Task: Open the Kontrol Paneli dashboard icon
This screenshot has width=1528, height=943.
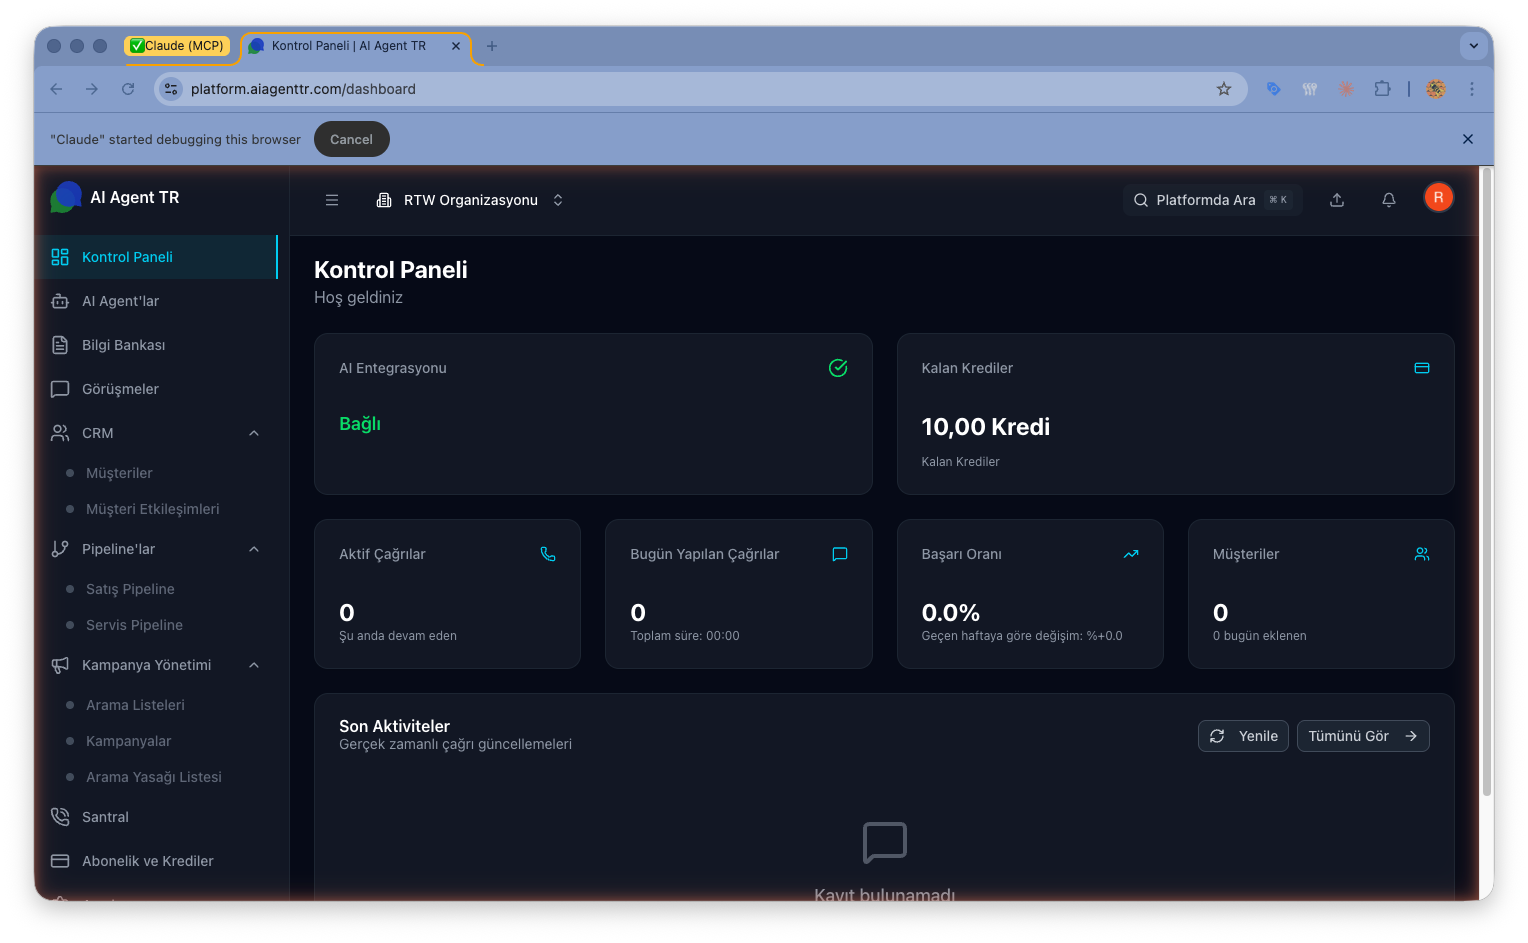Action: coord(60,257)
